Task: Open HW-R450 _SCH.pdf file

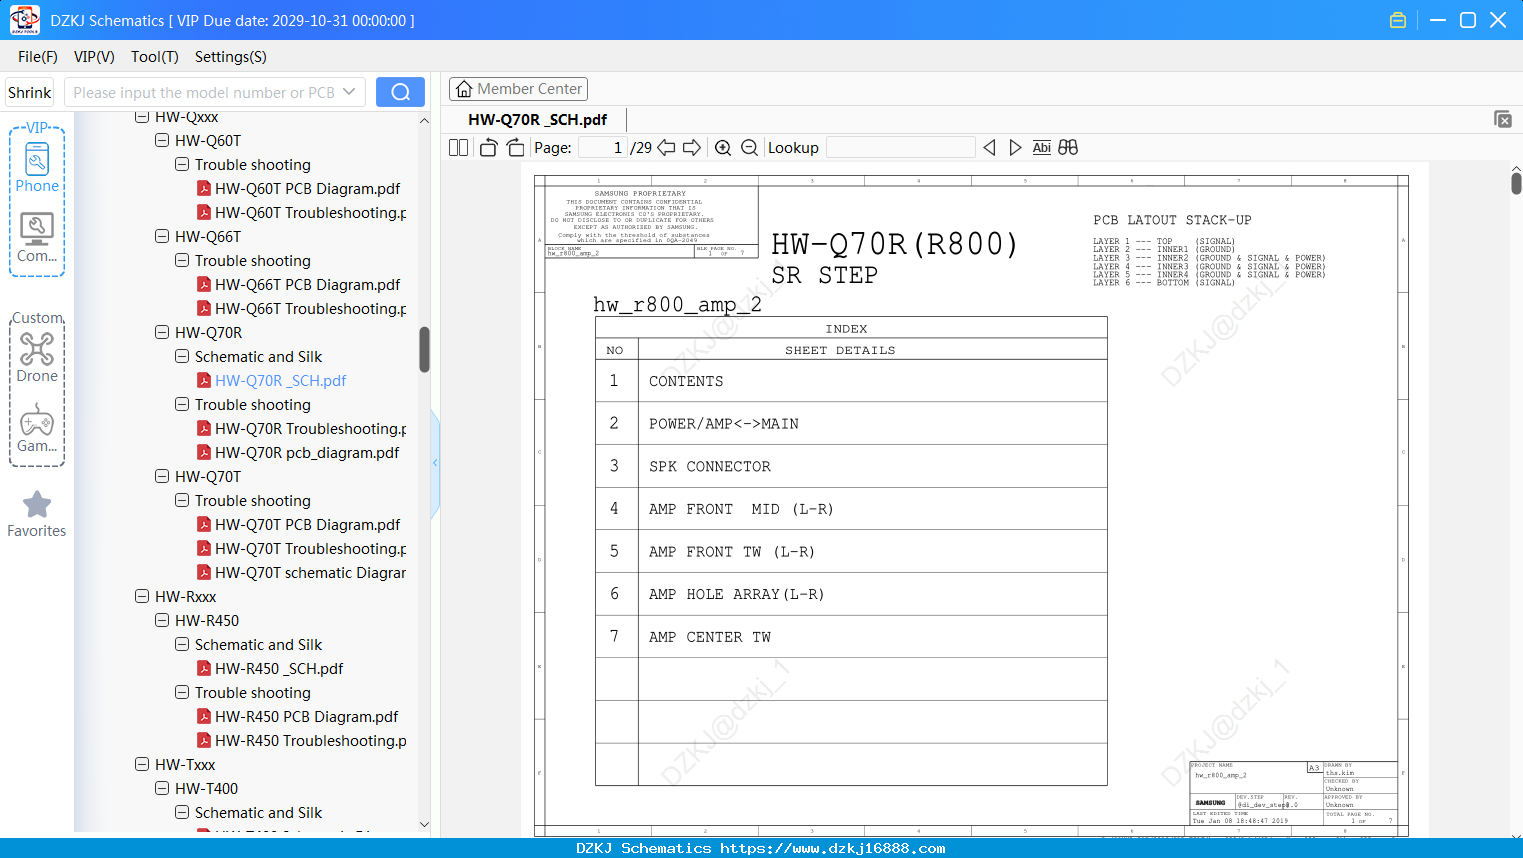Action: click(x=269, y=669)
